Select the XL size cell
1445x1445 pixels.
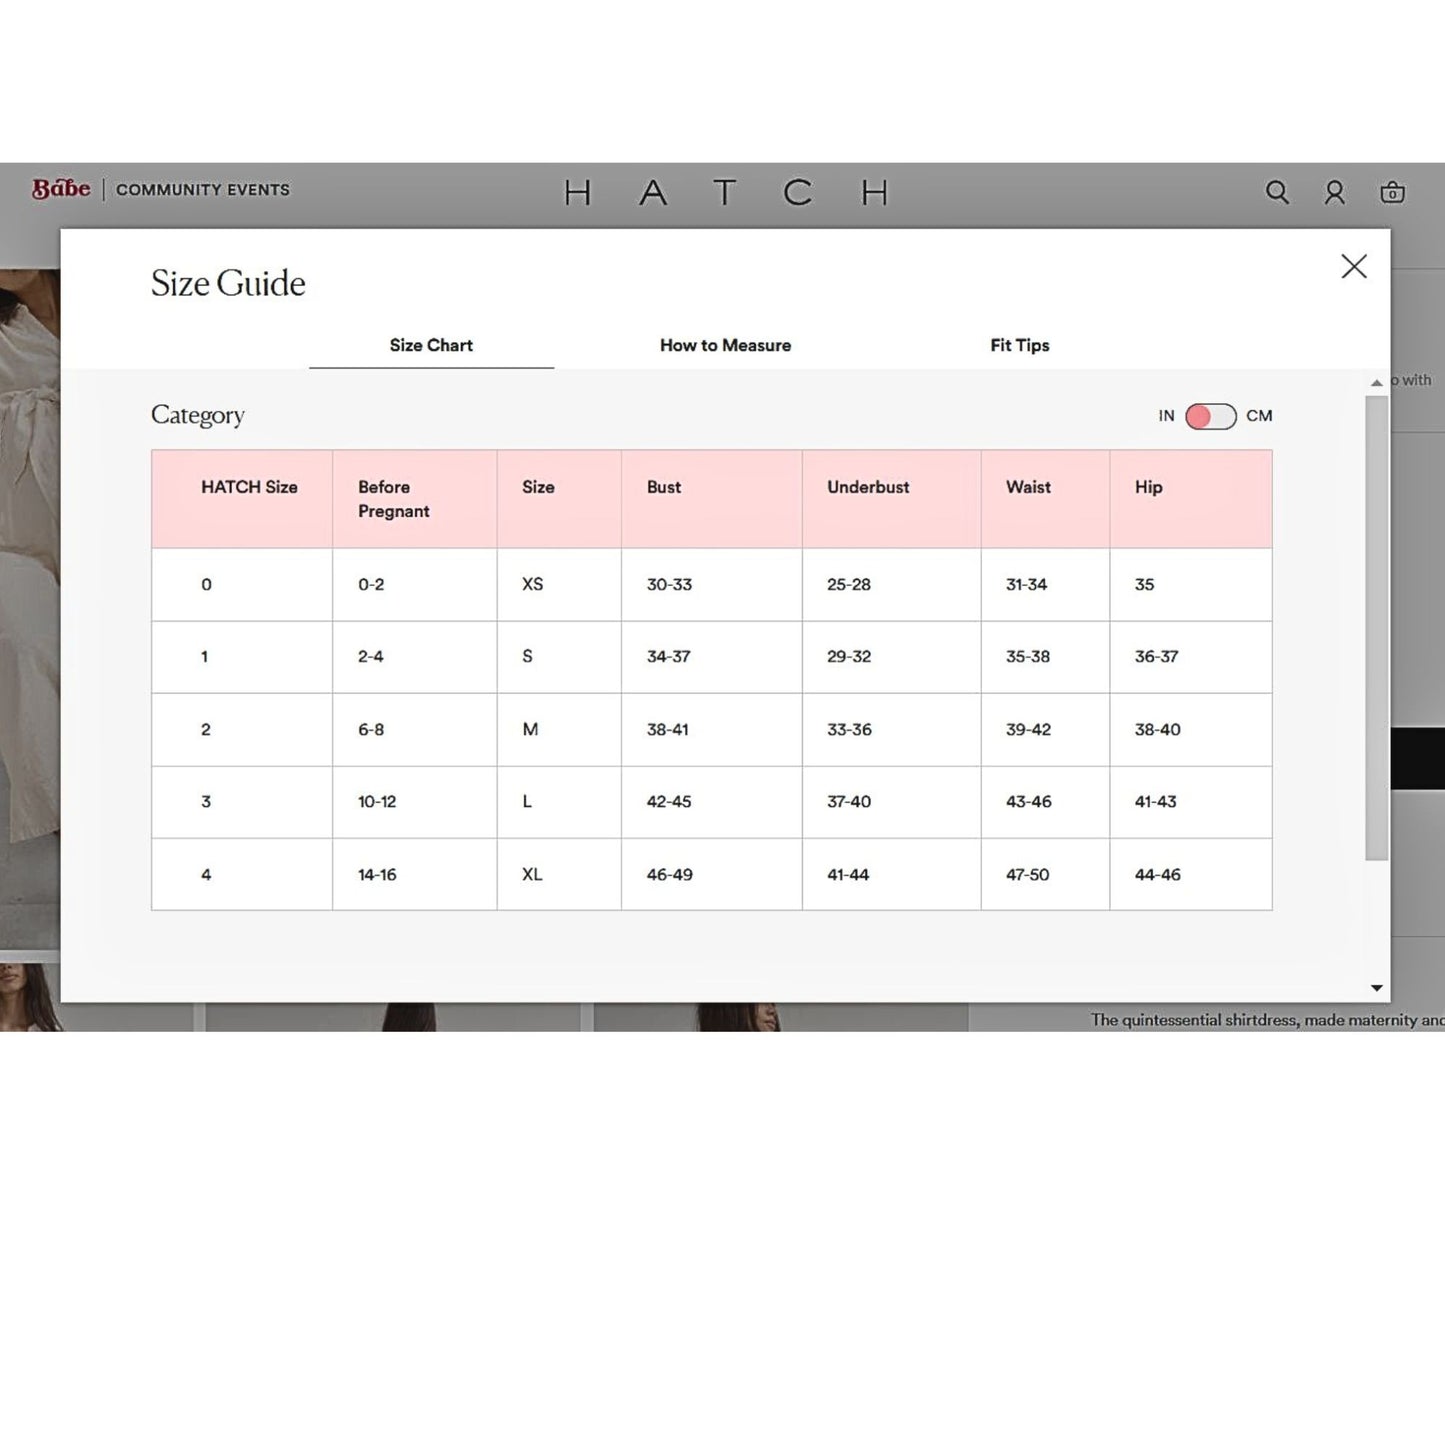532,875
